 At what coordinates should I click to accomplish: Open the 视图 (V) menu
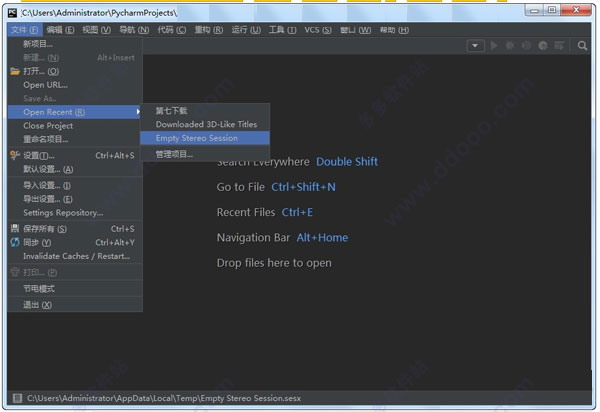[x=96, y=30]
